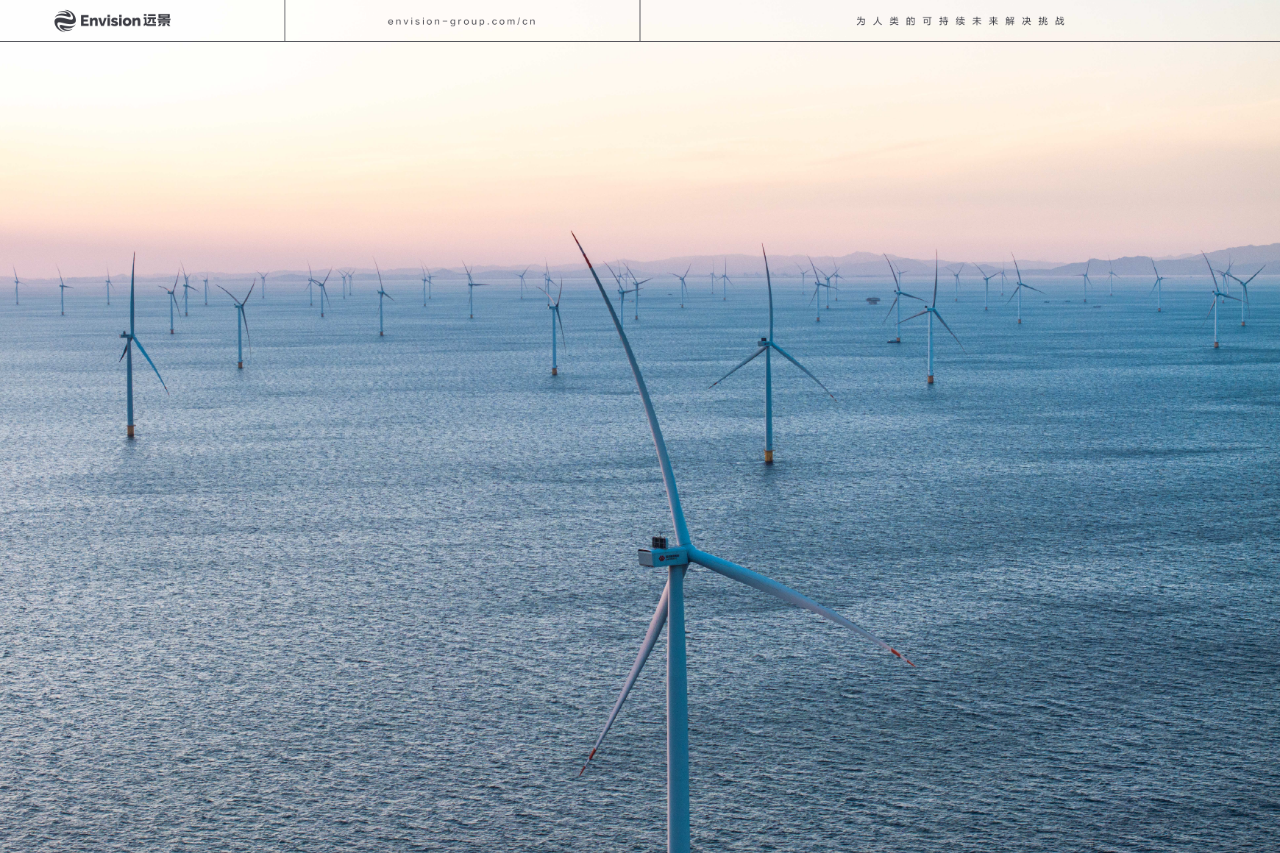
Task: Click the slogan 为人类的可持续未来解决挑战
Action: [960, 21]
